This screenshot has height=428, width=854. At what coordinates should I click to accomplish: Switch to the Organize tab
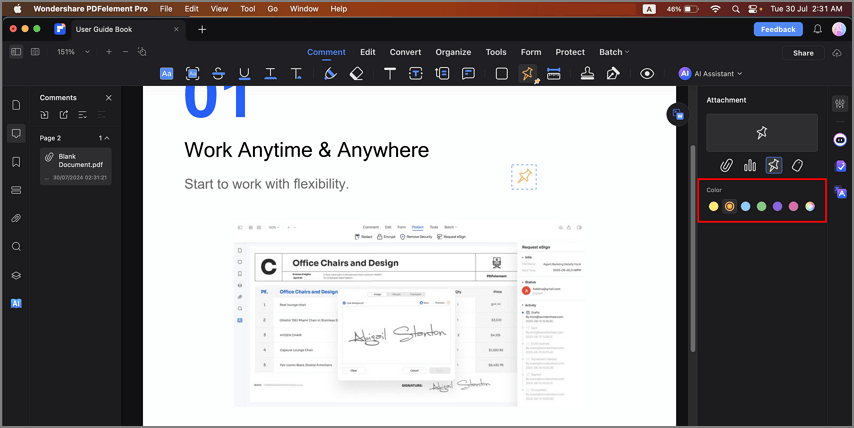pyautogui.click(x=453, y=52)
